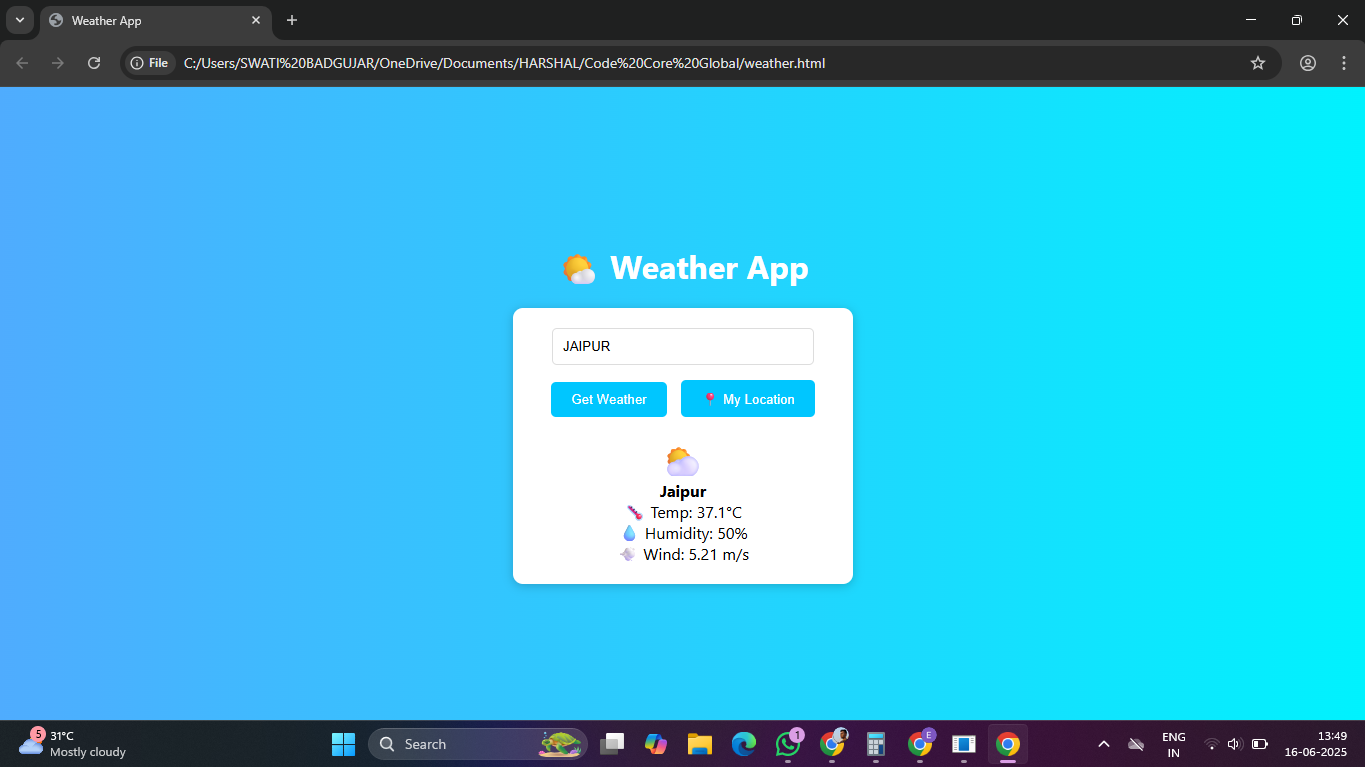Click the weather condition icon above Jaipur
Screen dimensions: 1365x767
(683, 462)
